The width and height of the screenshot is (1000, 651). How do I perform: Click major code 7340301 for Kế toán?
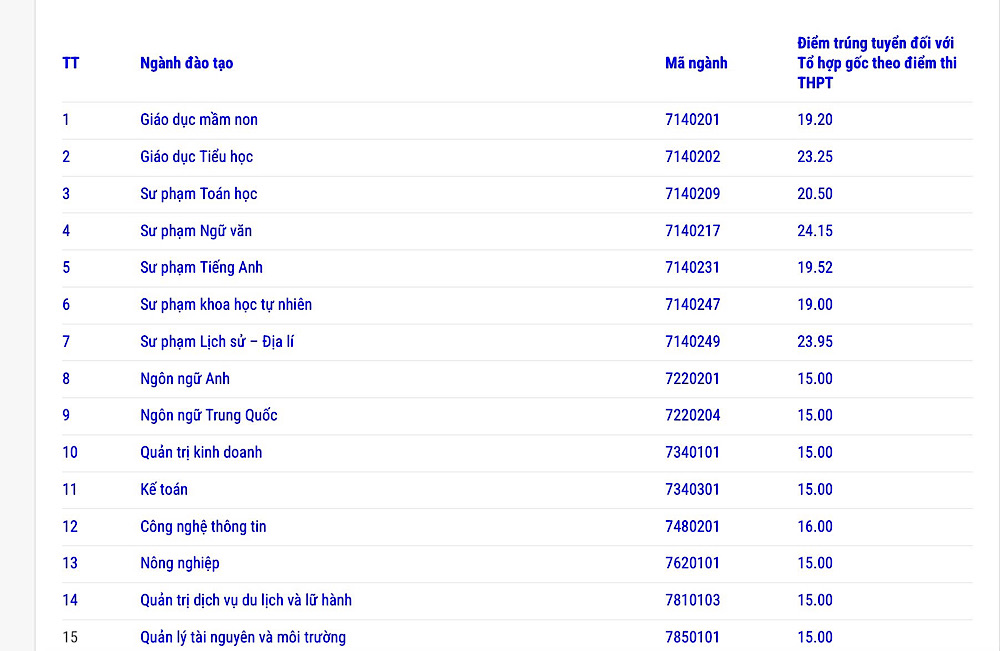coord(692,490)
